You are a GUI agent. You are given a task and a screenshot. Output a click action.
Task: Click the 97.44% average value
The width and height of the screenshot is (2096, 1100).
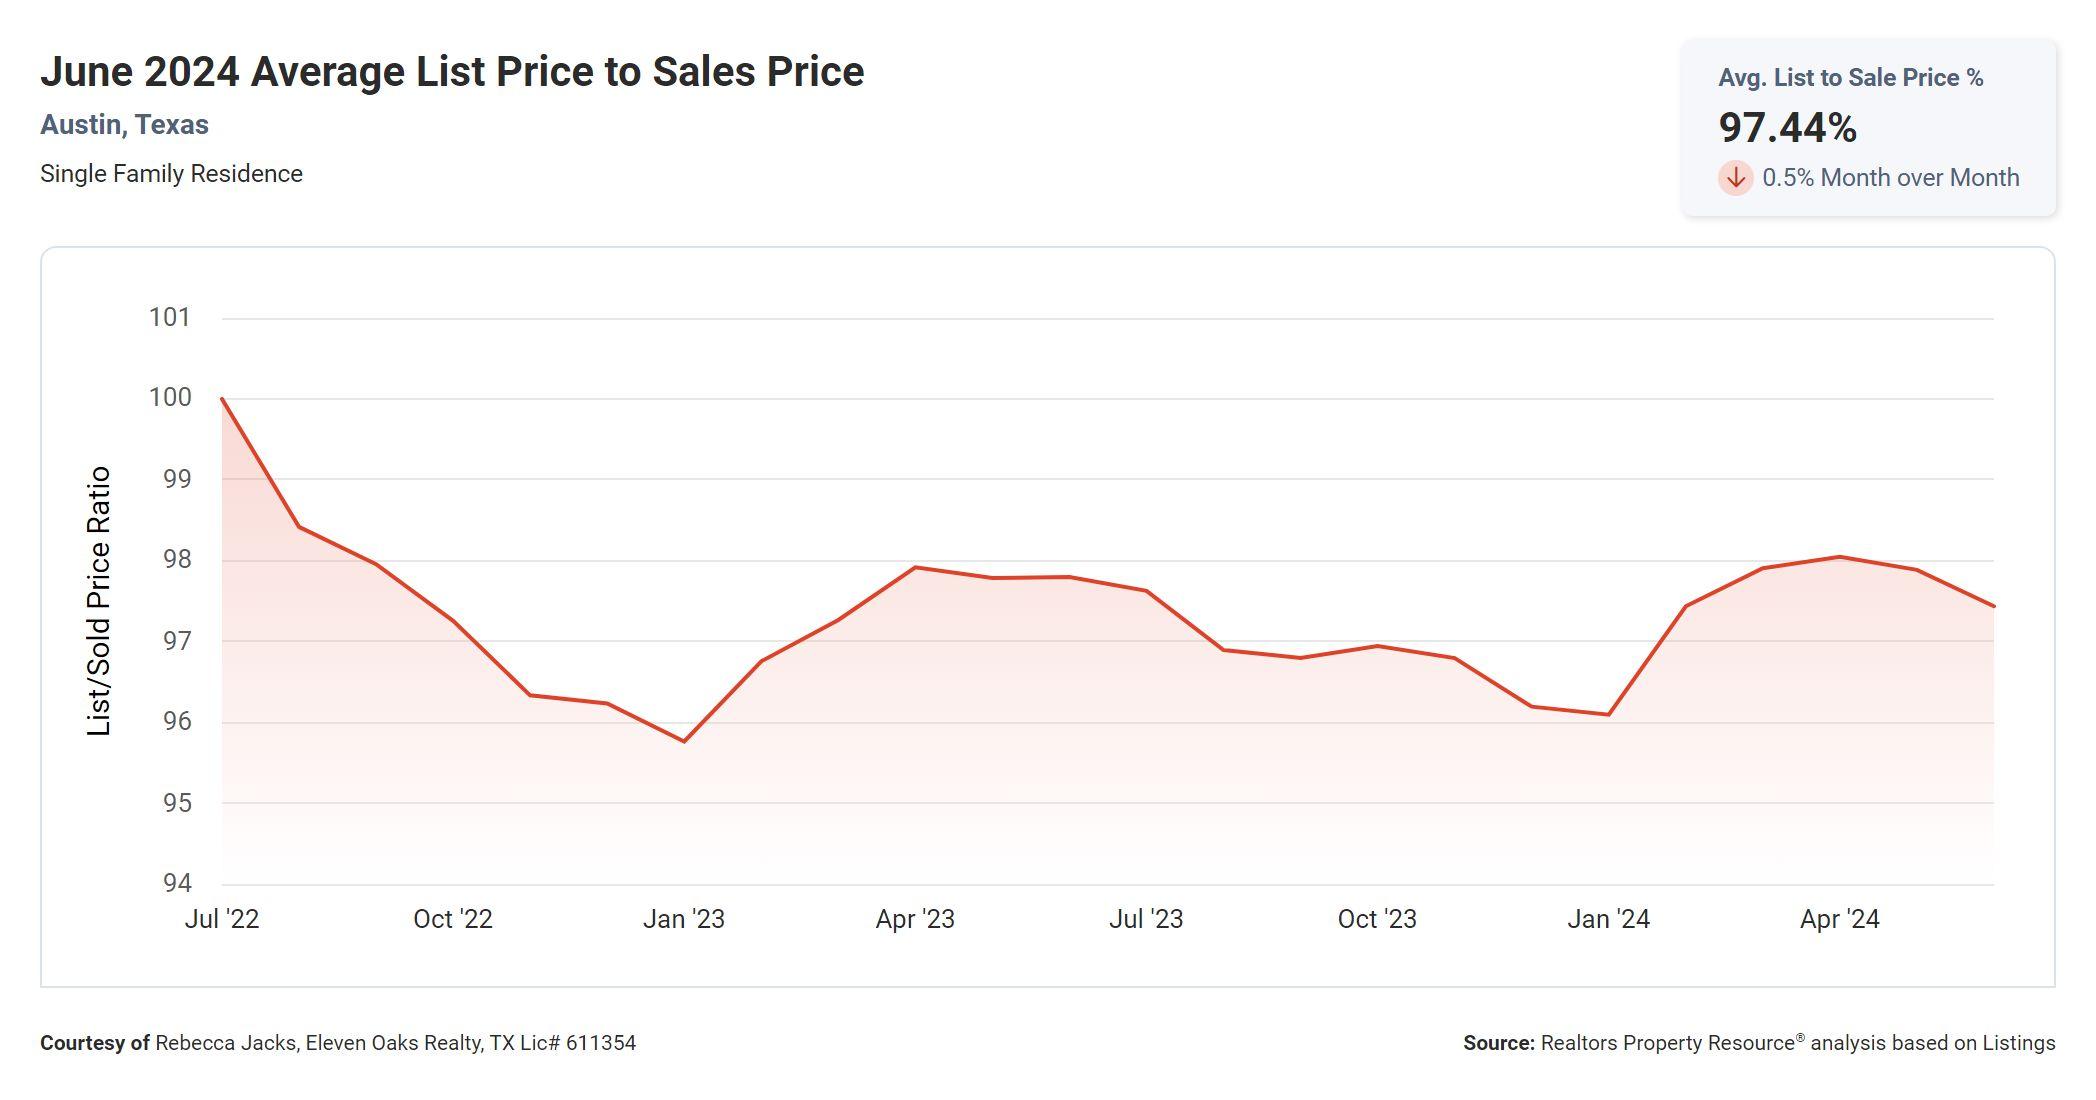(x=1787, y=128)
